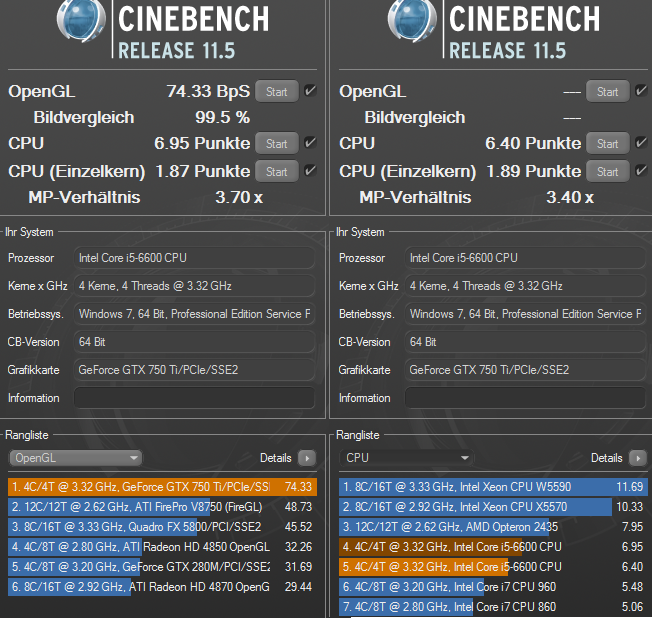
Task: Open the OpenGL ranking dropdown in left window
Action: [75, 458]
